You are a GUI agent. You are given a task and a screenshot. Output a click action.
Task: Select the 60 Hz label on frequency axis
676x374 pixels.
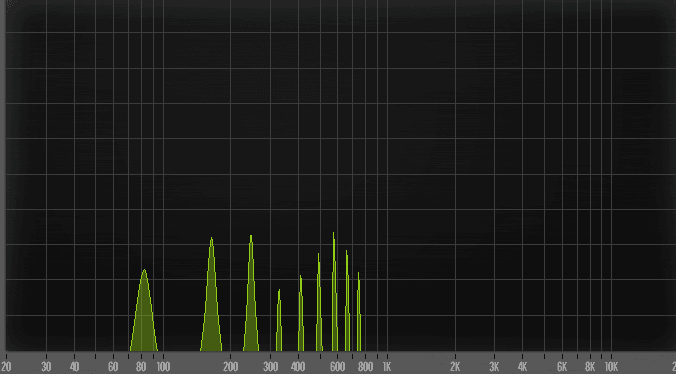coord(113,367)
